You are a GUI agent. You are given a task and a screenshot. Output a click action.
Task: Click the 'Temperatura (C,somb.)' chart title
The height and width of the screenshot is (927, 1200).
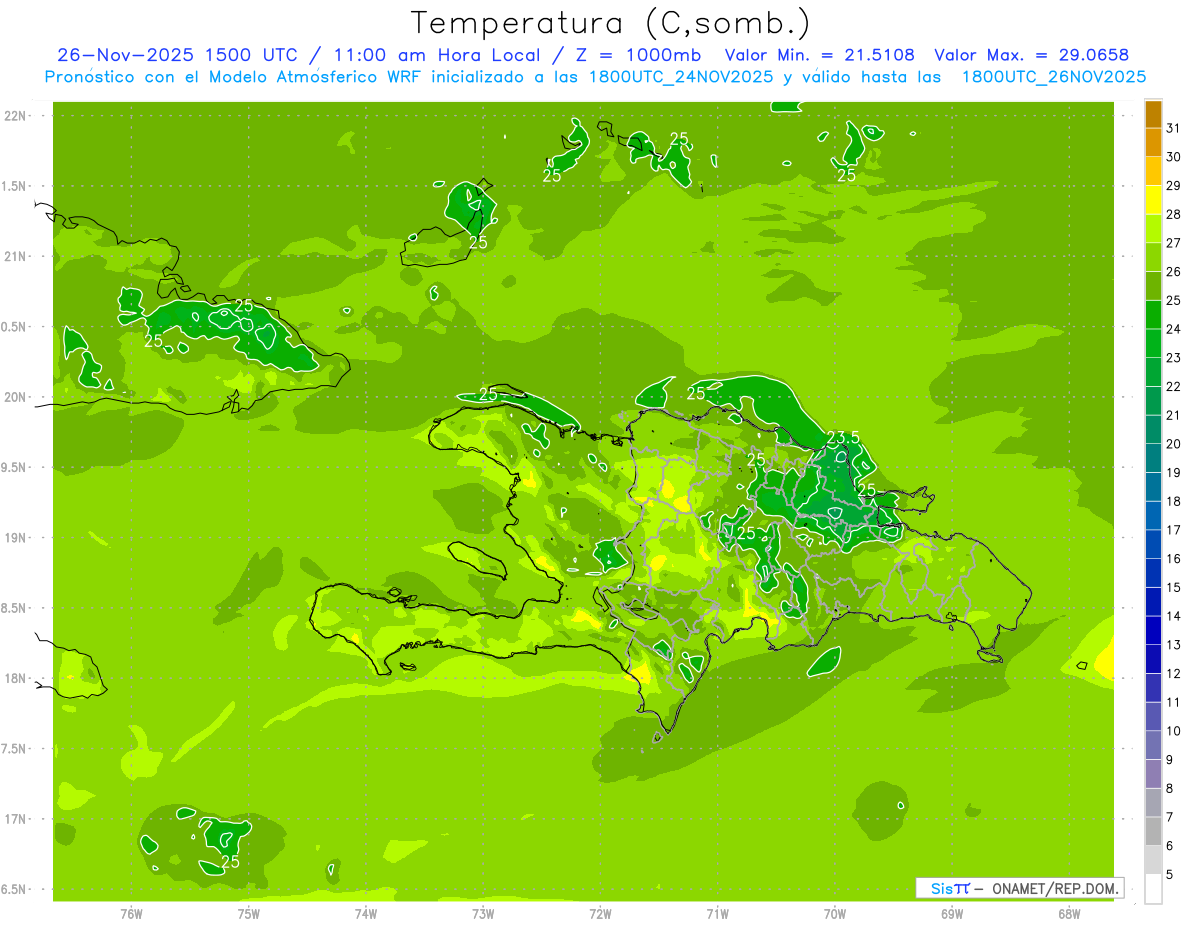click(610, 23)
